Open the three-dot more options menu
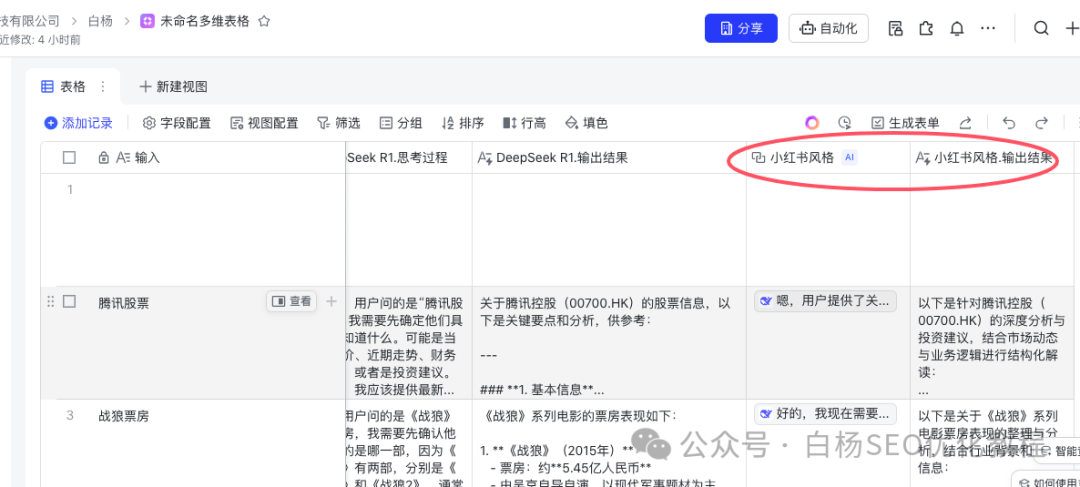Image resolution: width=1080 pixels, height=487 pixels. (988, 29)
